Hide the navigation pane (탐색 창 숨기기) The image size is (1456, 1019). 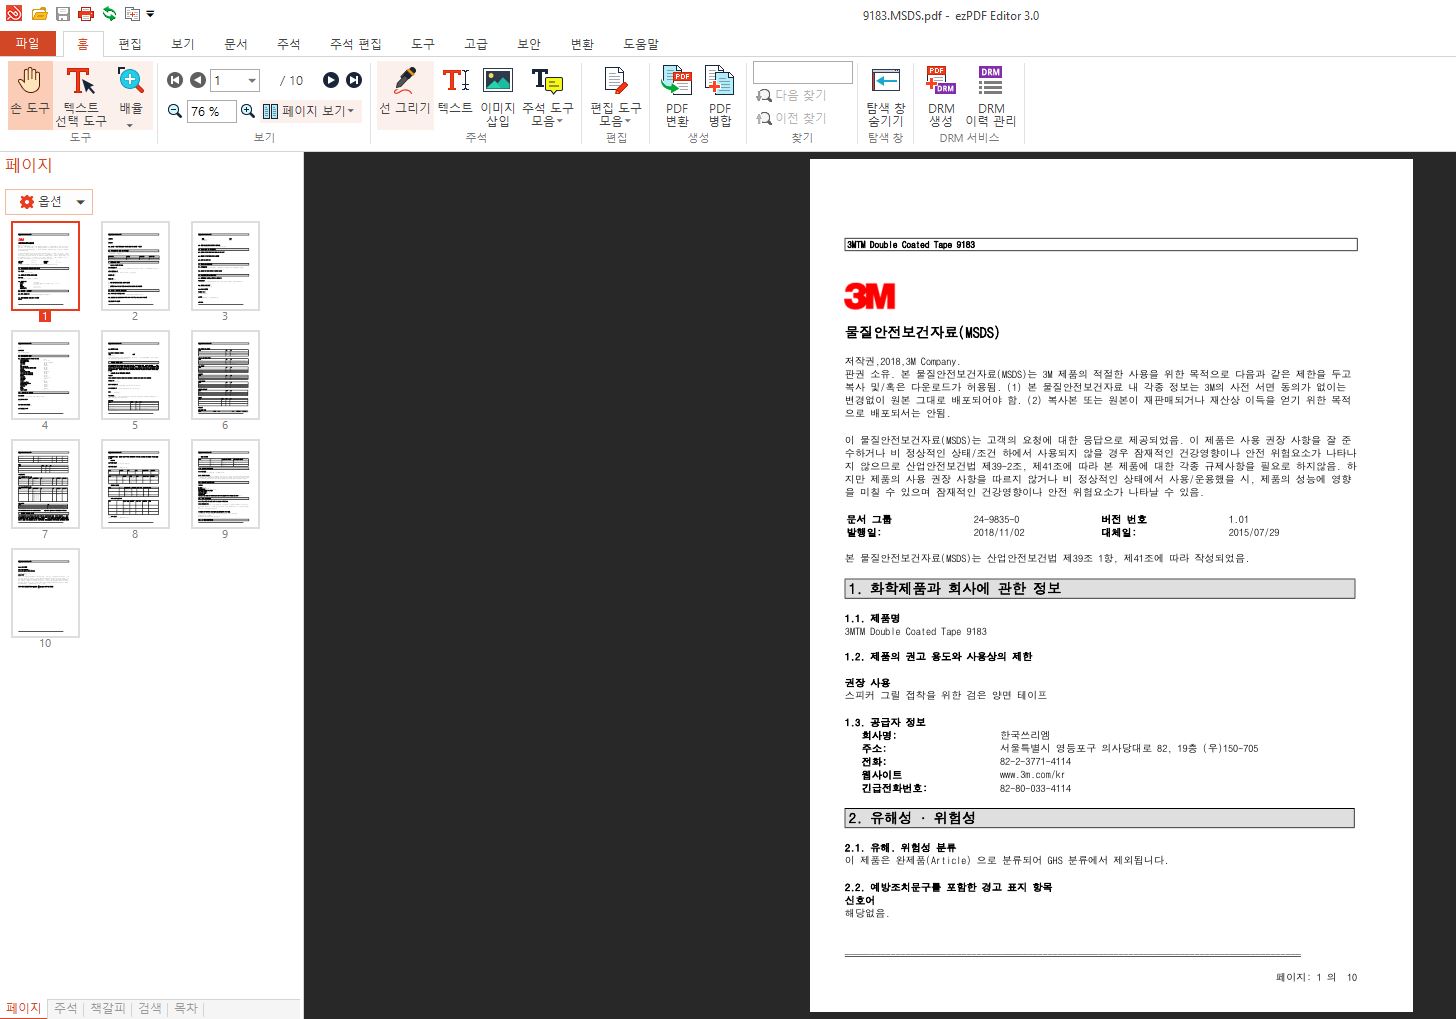pos(886,96)
